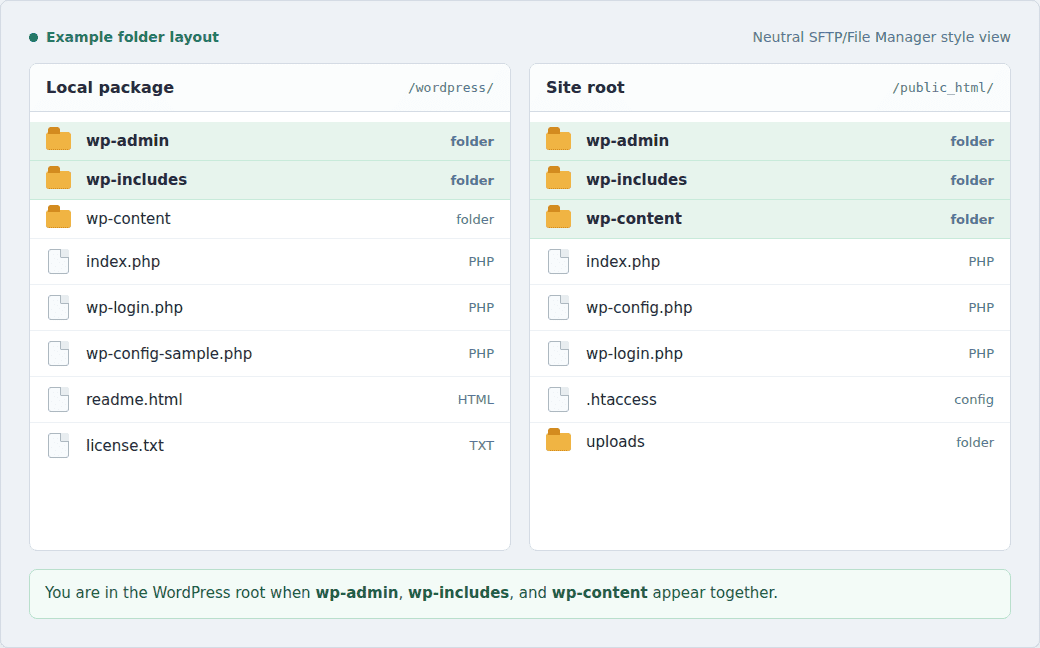The image size is (1040, 648).
Task: Click the folder type label for uploads
Action: pyautogui.click(x=975, y=442)
